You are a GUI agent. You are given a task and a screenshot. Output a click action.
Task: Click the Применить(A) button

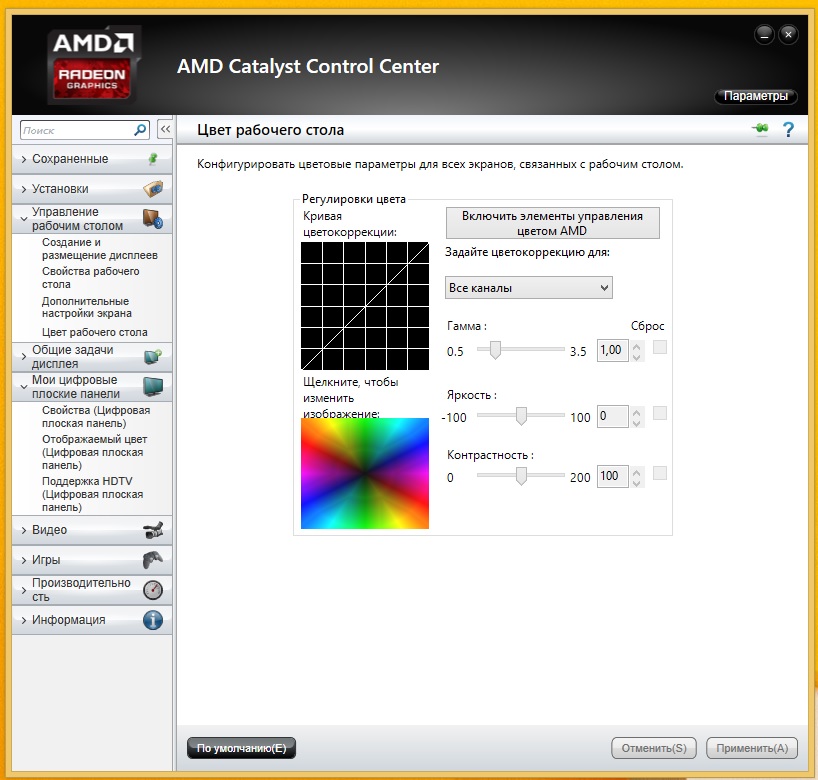(752, 748)
